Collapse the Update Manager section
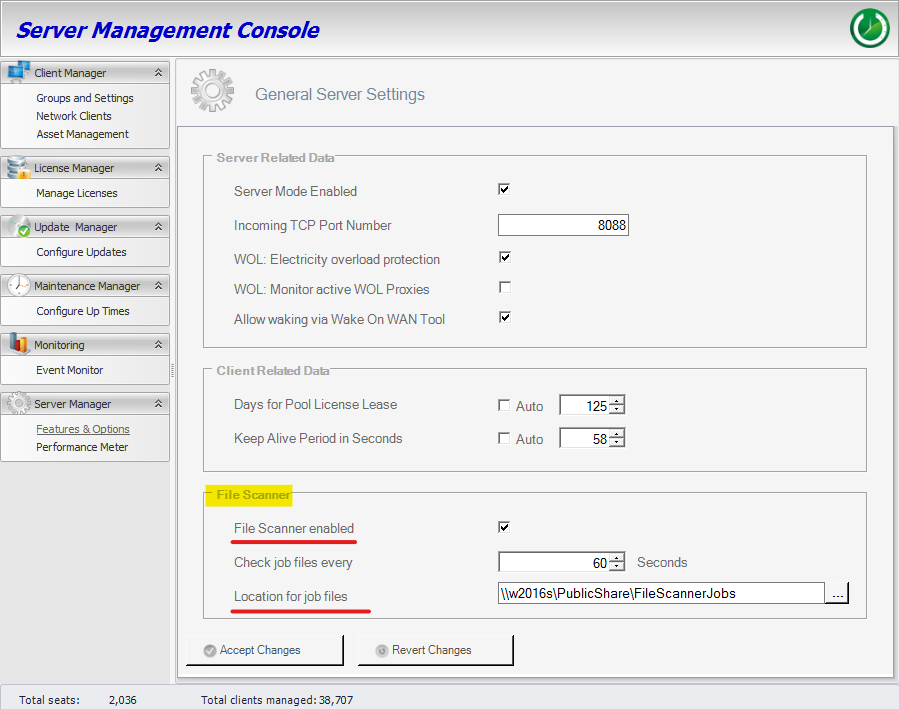This screenshot has height=709, width=899. (158, 227)
